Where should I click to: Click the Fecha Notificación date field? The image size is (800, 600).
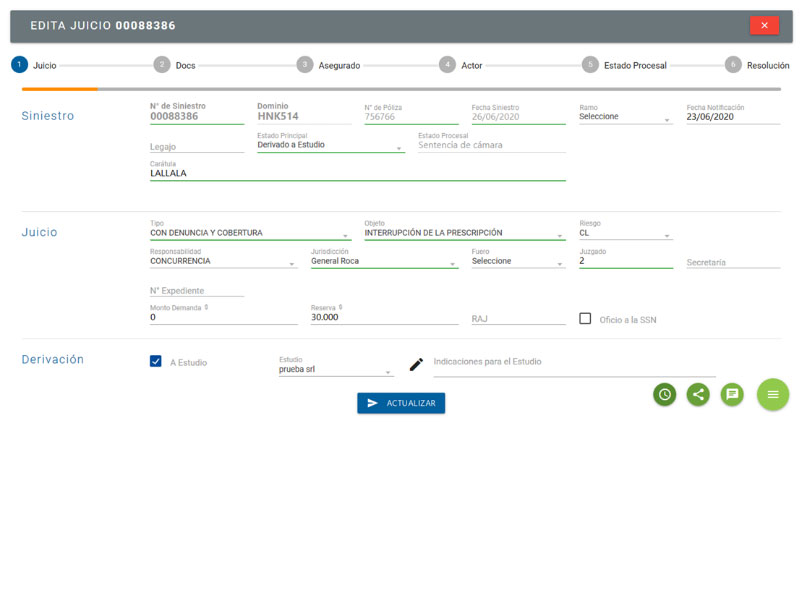point(732,117)
